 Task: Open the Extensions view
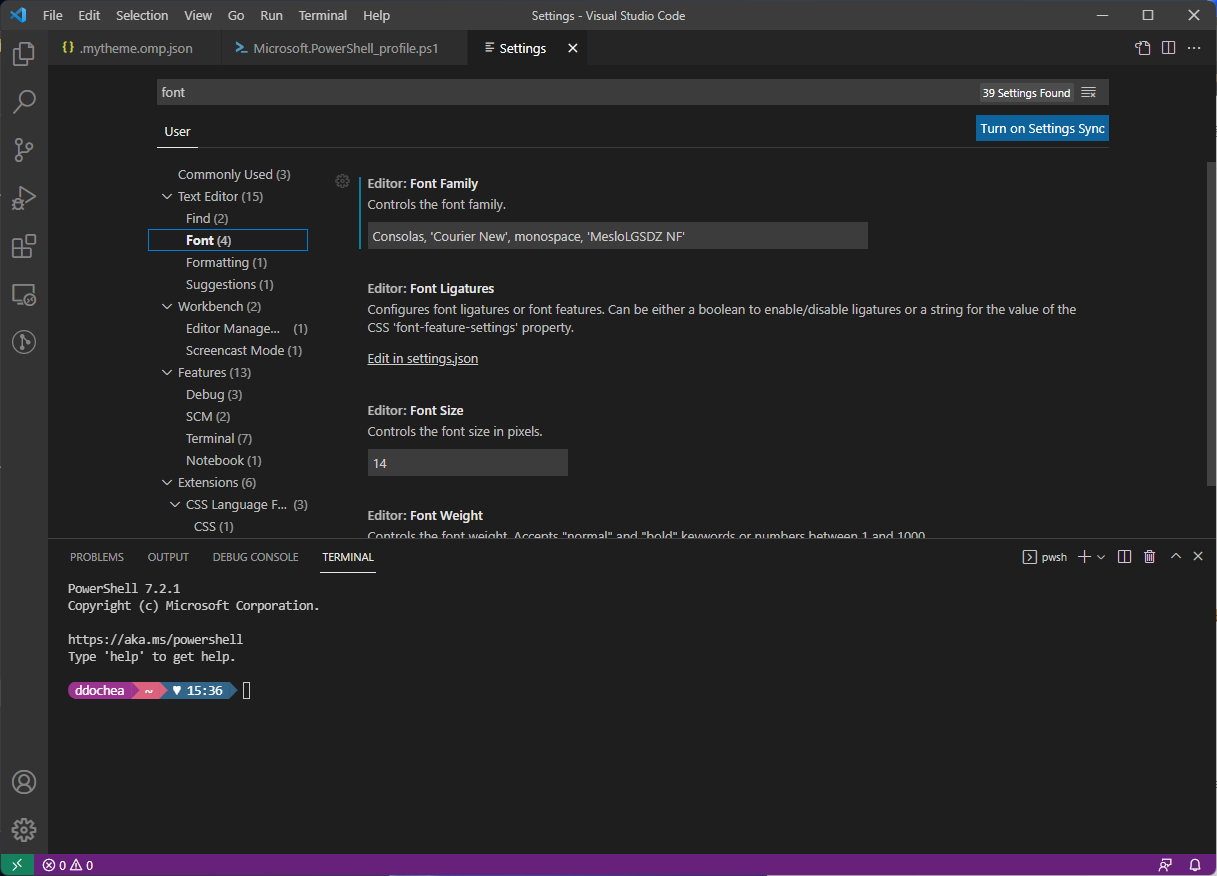(x=24, y=246)
